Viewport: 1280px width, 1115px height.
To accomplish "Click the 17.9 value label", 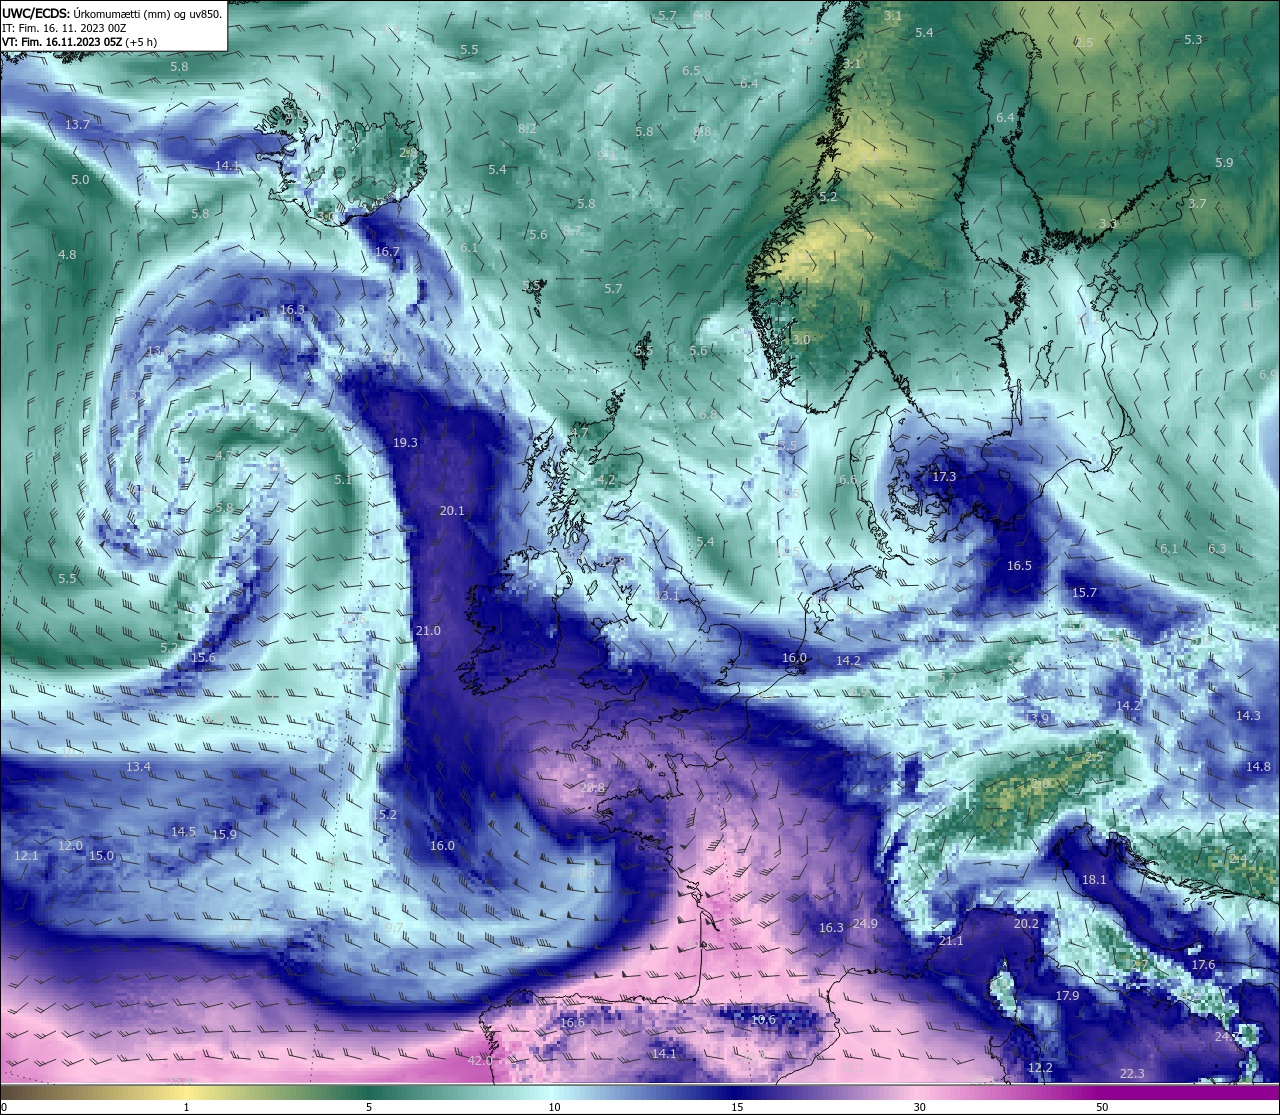I will [1067, 996].
